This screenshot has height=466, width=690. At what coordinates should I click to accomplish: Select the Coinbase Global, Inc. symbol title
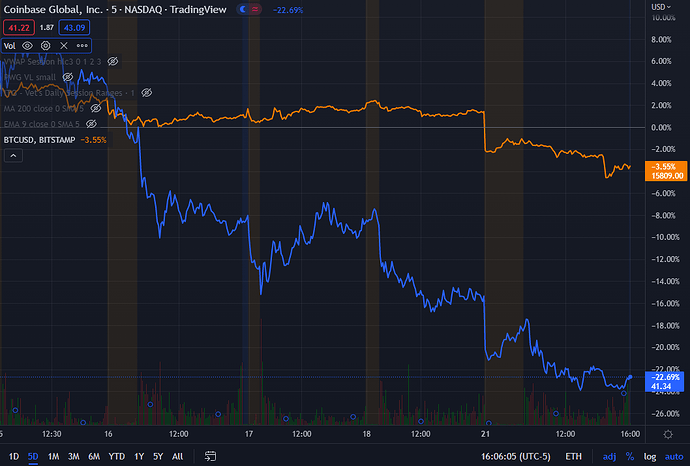click(115, 9)
